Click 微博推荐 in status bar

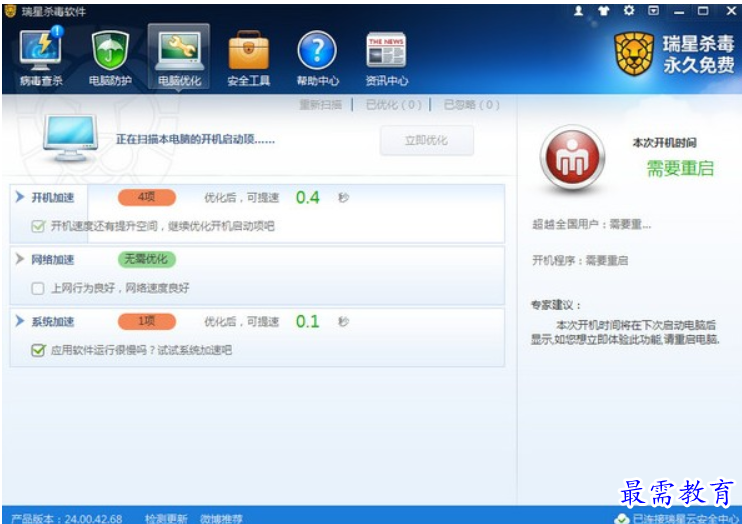coord(221,519)
